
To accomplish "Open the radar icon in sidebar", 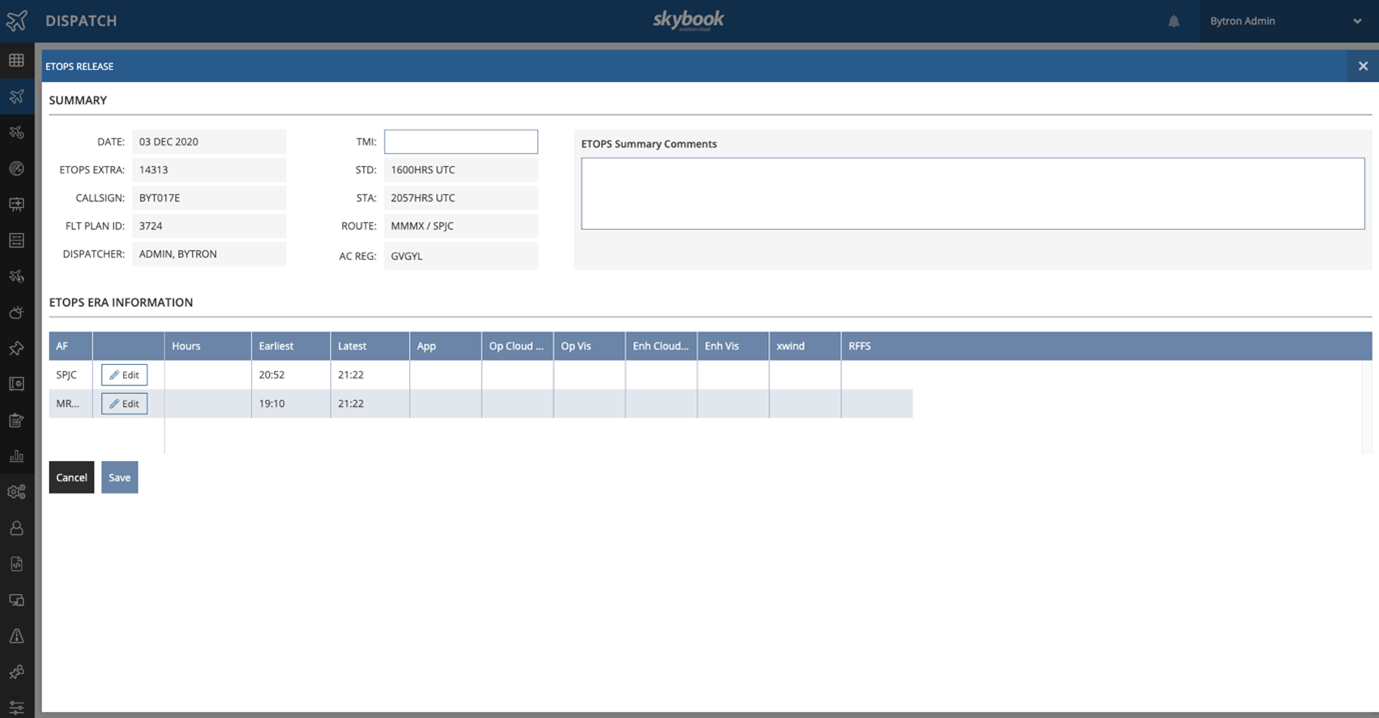I will click(17, 168).
